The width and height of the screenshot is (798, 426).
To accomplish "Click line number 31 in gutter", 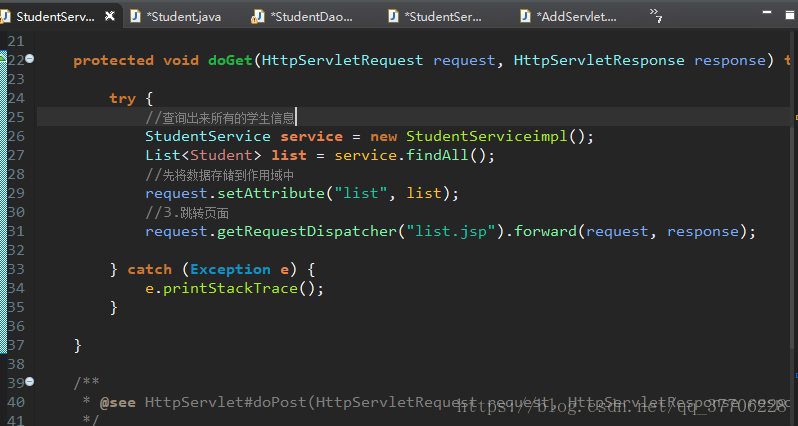I will click(16, 232).
